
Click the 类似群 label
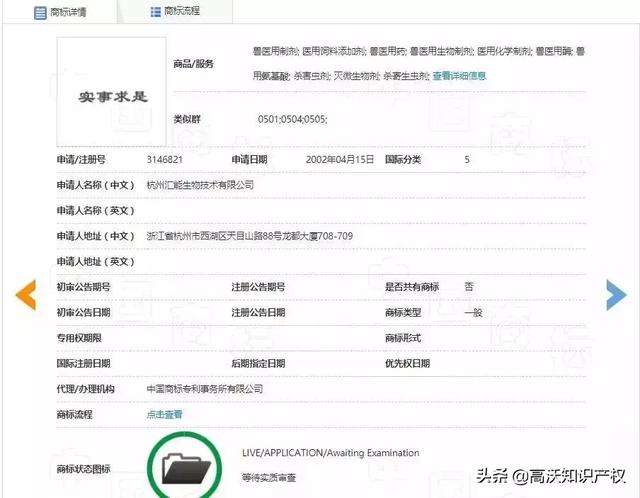click(187, 119)
